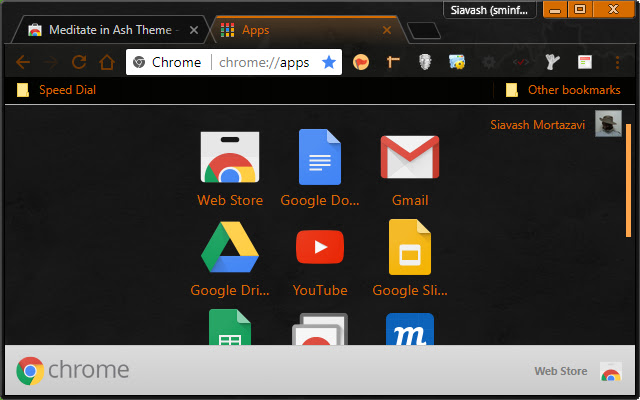Reload the current page

pos(79,62)
